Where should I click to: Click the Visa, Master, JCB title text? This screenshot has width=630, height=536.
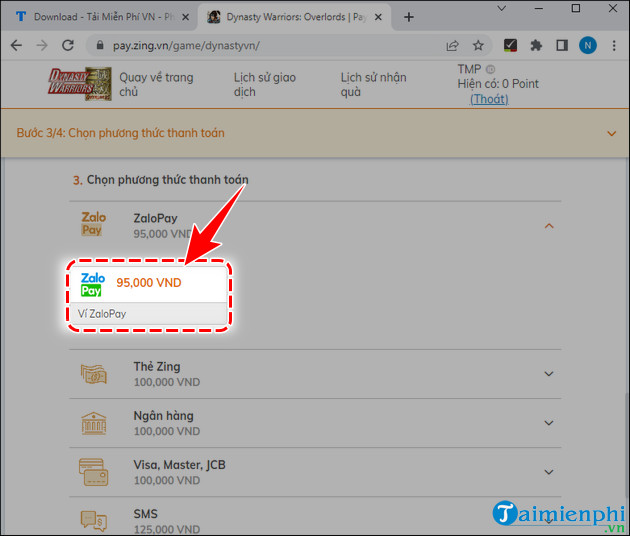coord(179,465)
